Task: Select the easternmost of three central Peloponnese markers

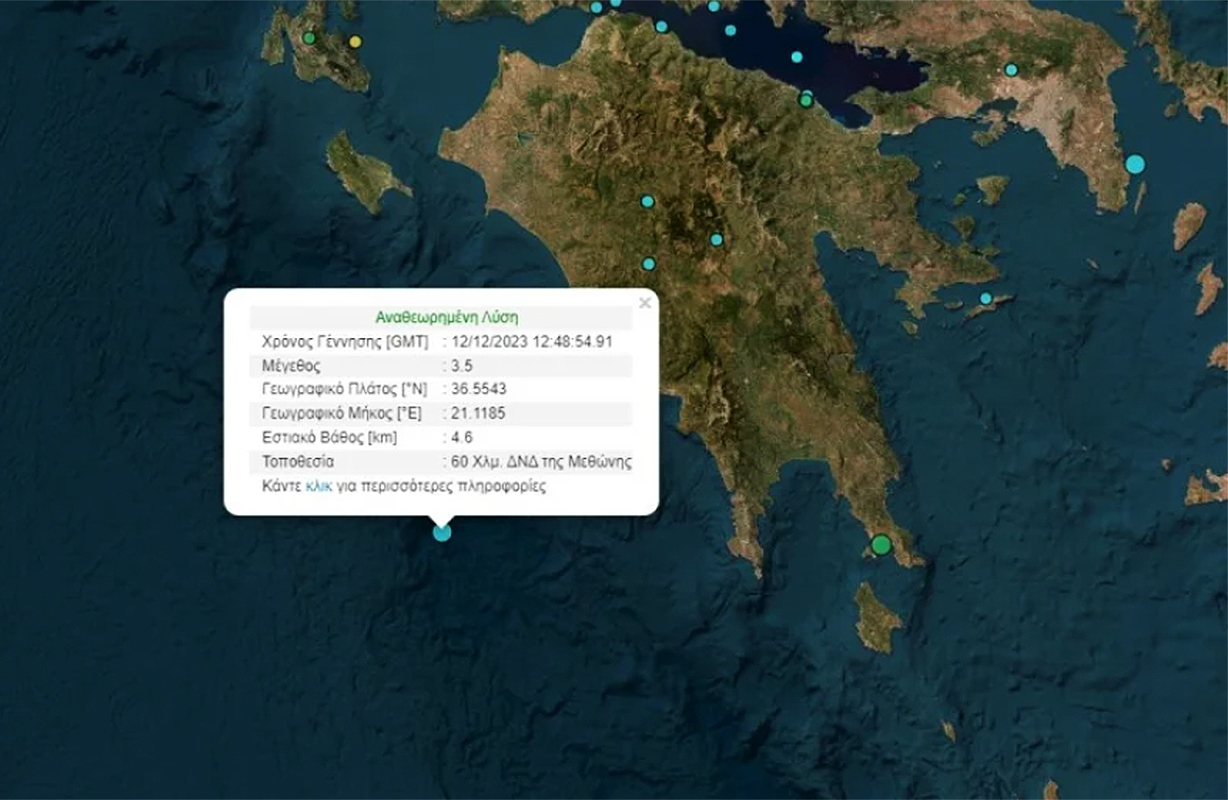Action: (716, 239)
